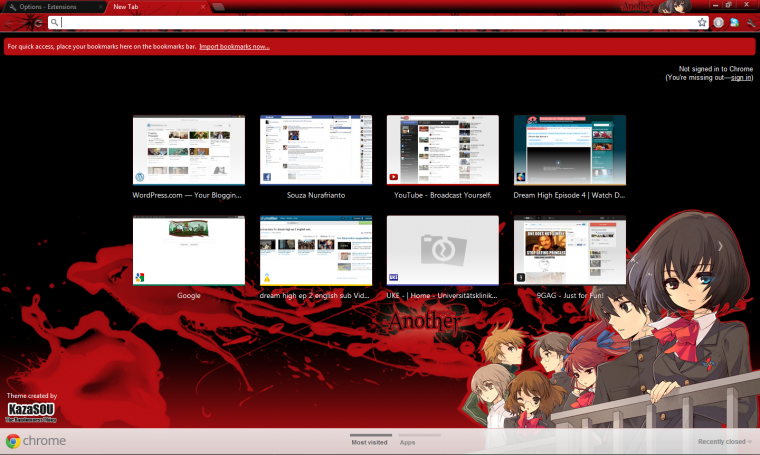
Task: Switch to the Apps page
Action: (x=408, y=441)
